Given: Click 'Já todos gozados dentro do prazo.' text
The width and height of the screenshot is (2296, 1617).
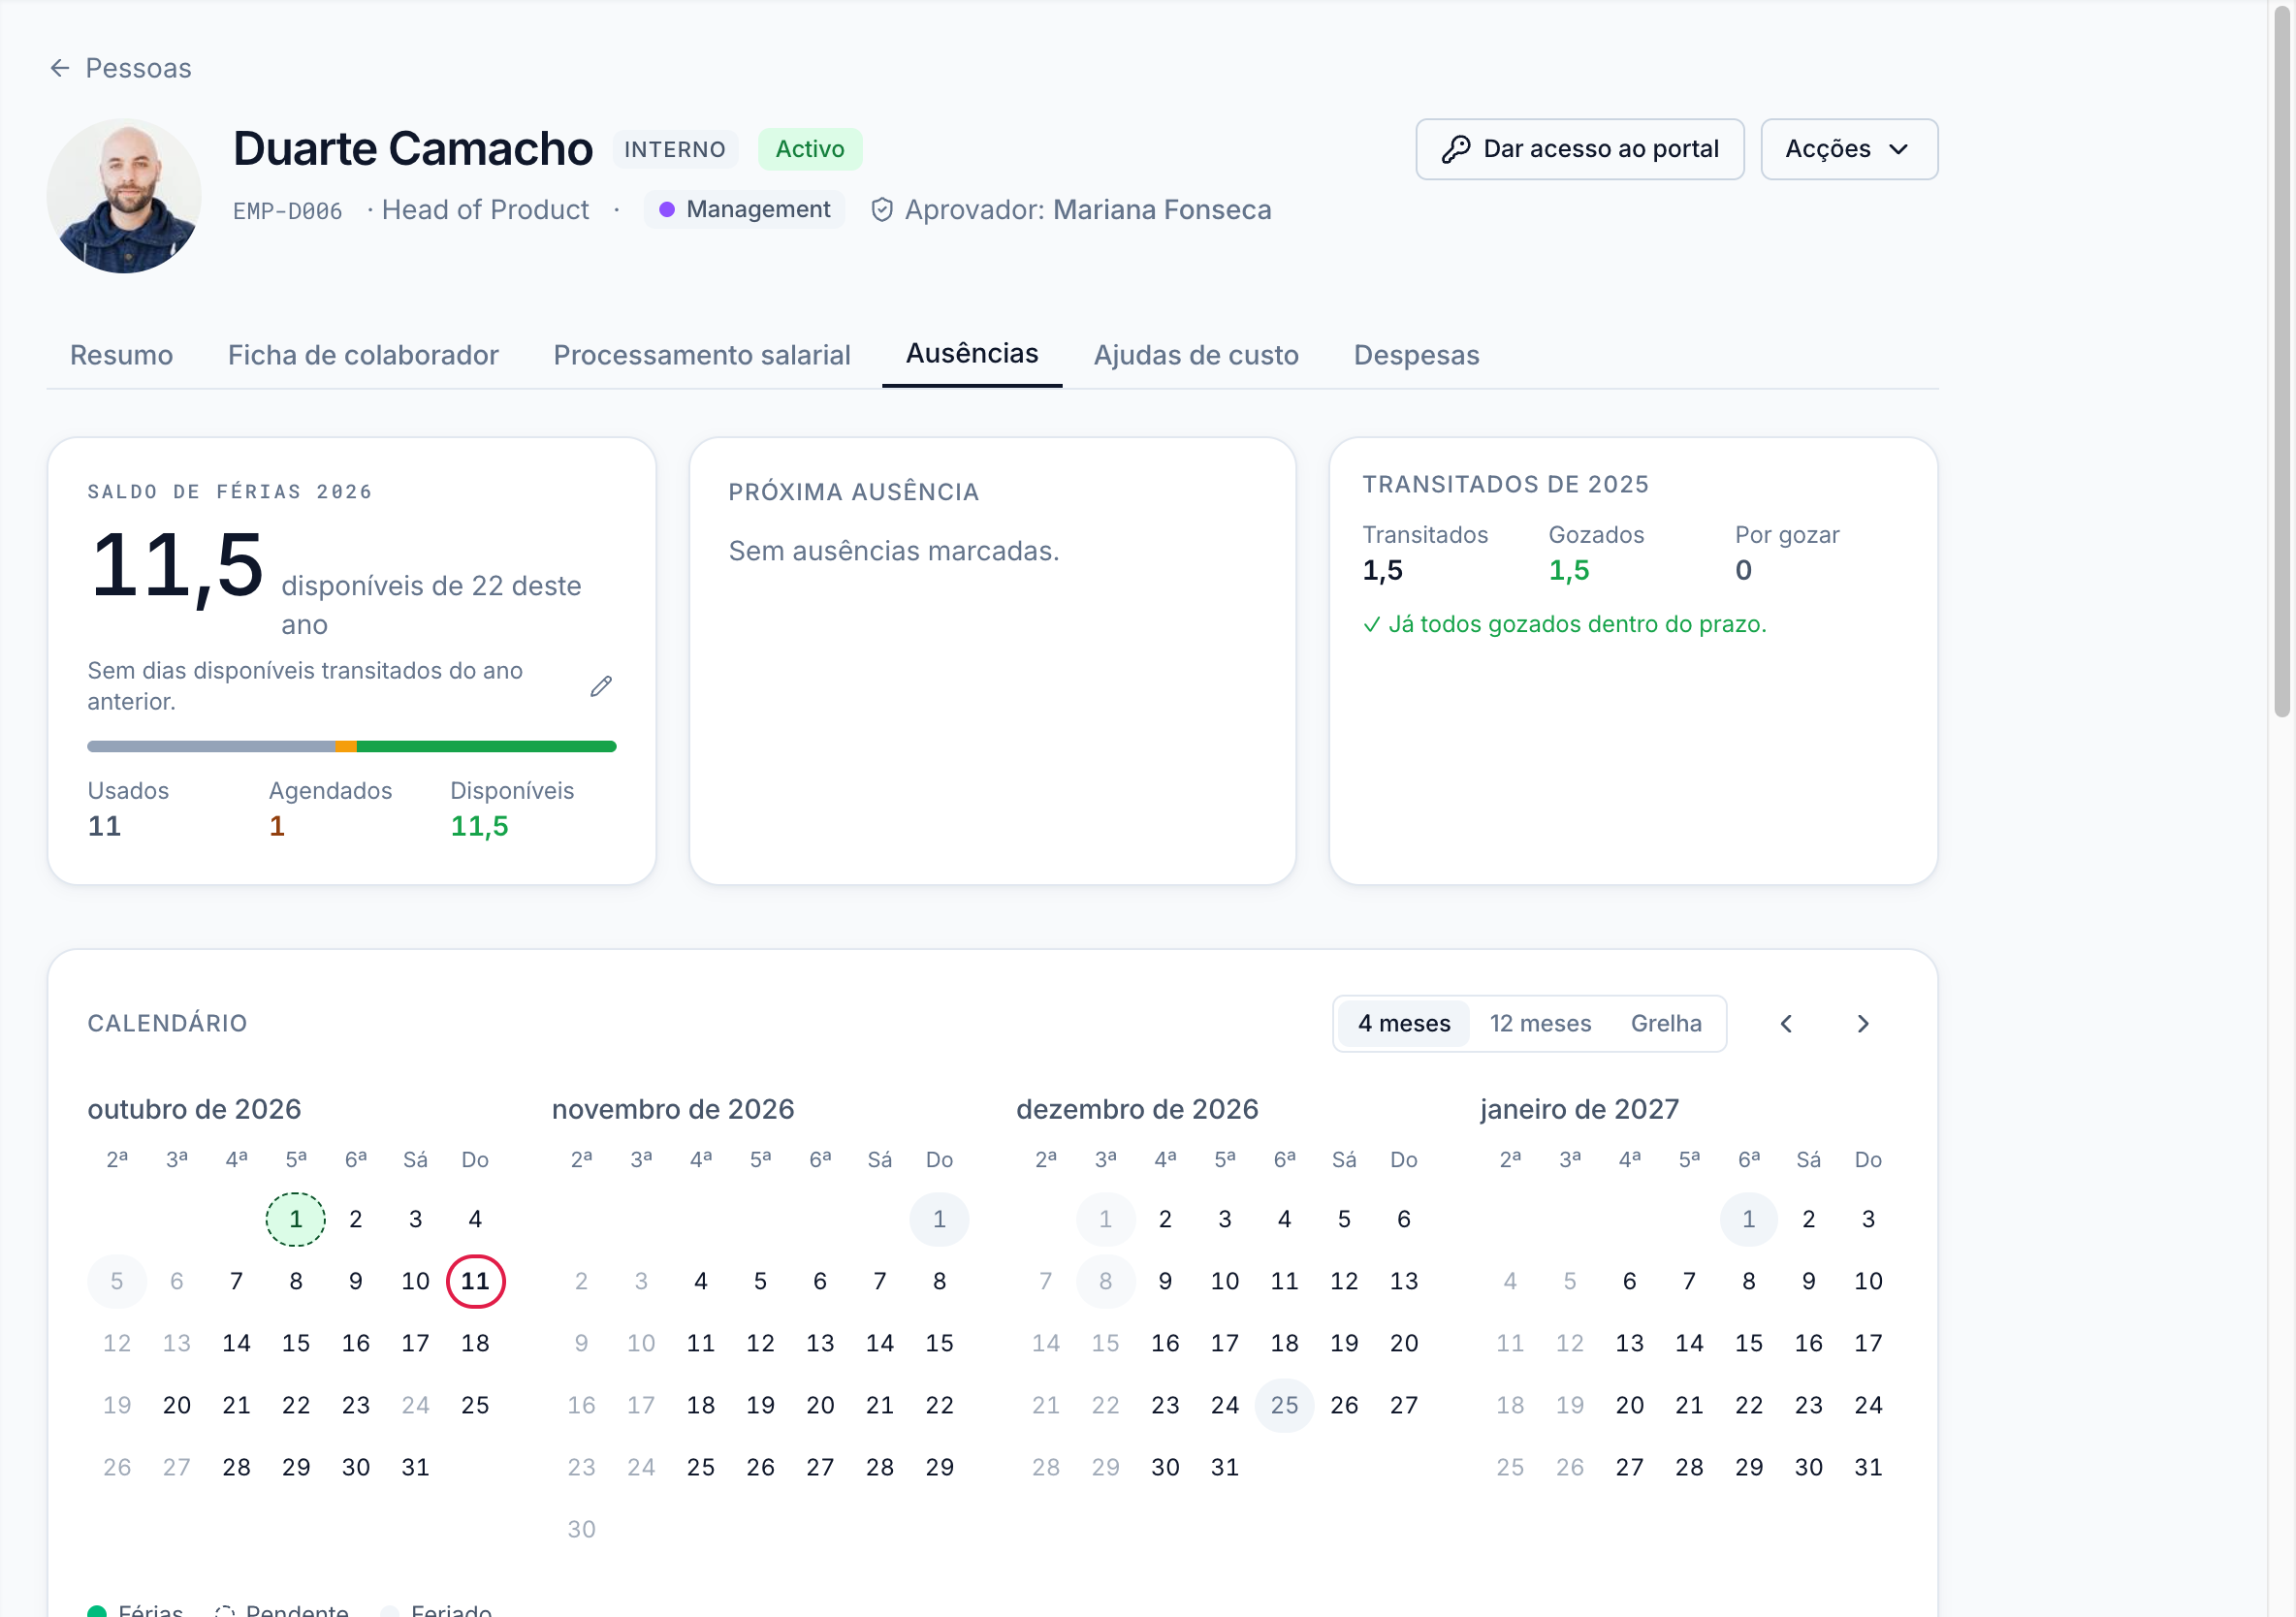Looking at the screenshot, I should pyautogui.click(x=1577, y=624).
